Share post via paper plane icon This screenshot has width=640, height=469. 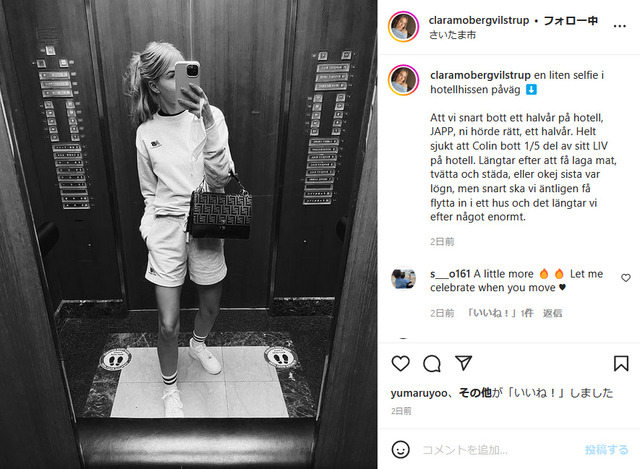(x=464, y=363)
